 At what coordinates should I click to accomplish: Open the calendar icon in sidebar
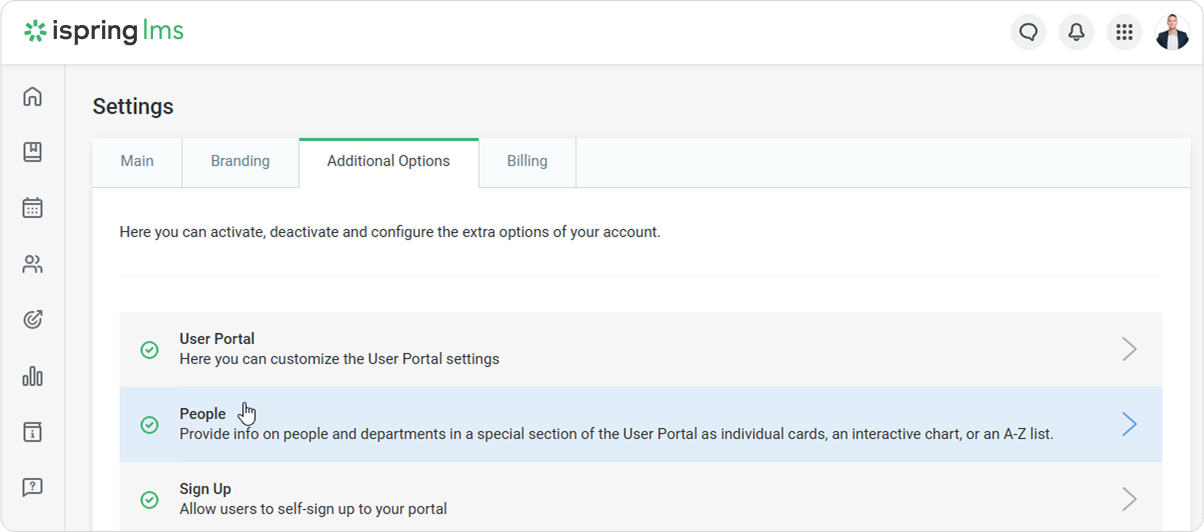coord(33,208)
